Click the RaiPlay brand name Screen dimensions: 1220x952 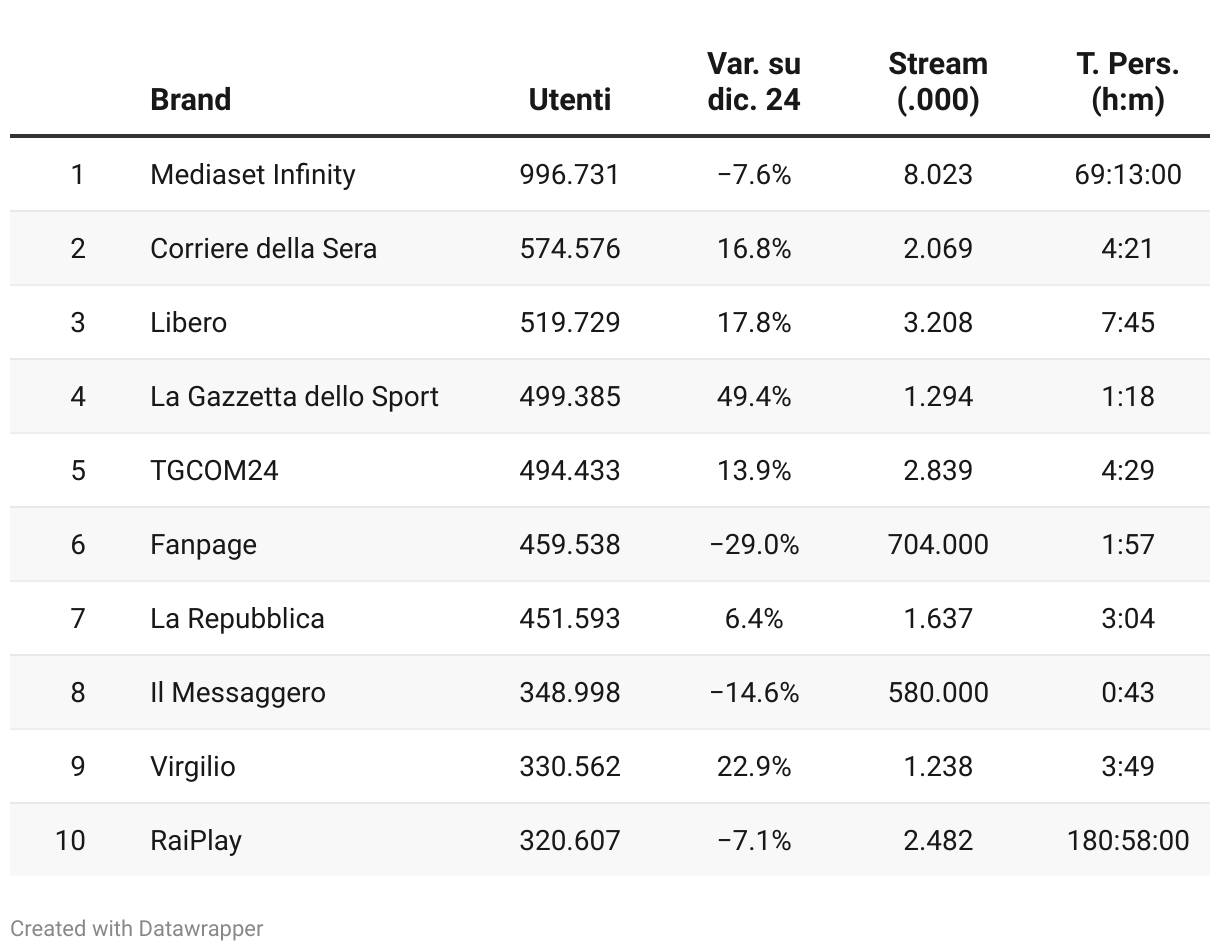point(196,840)
